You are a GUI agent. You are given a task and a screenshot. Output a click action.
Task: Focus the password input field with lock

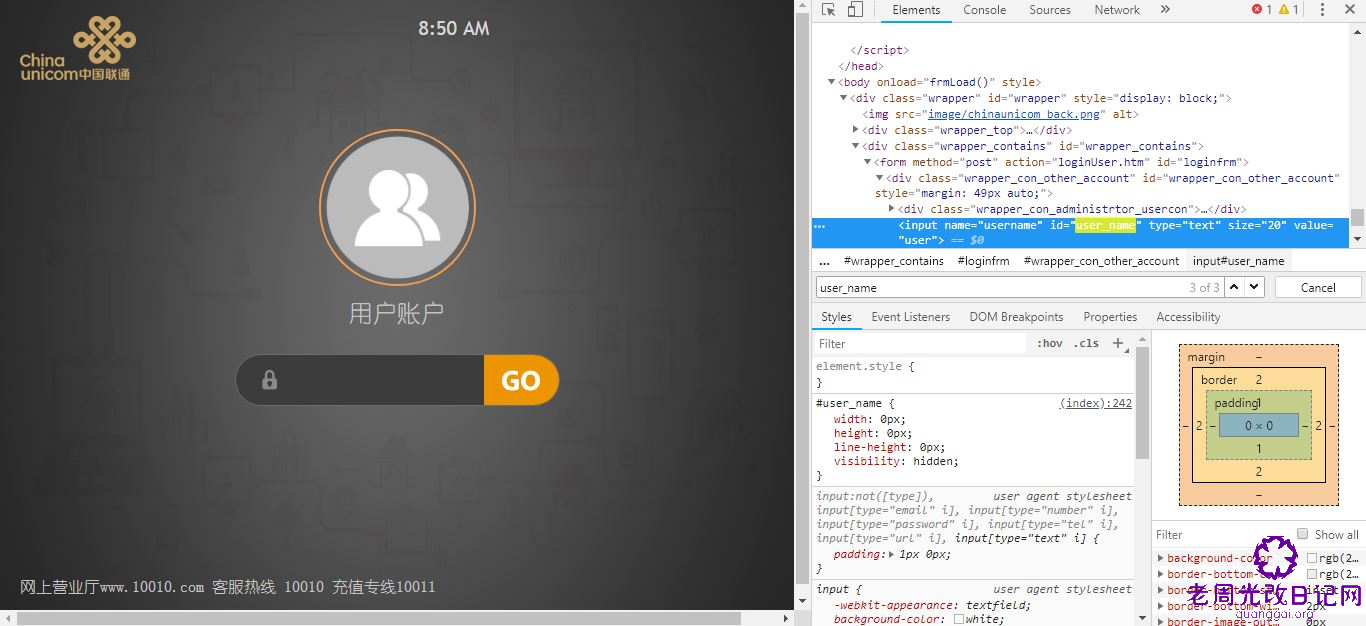tap(360, 380)
